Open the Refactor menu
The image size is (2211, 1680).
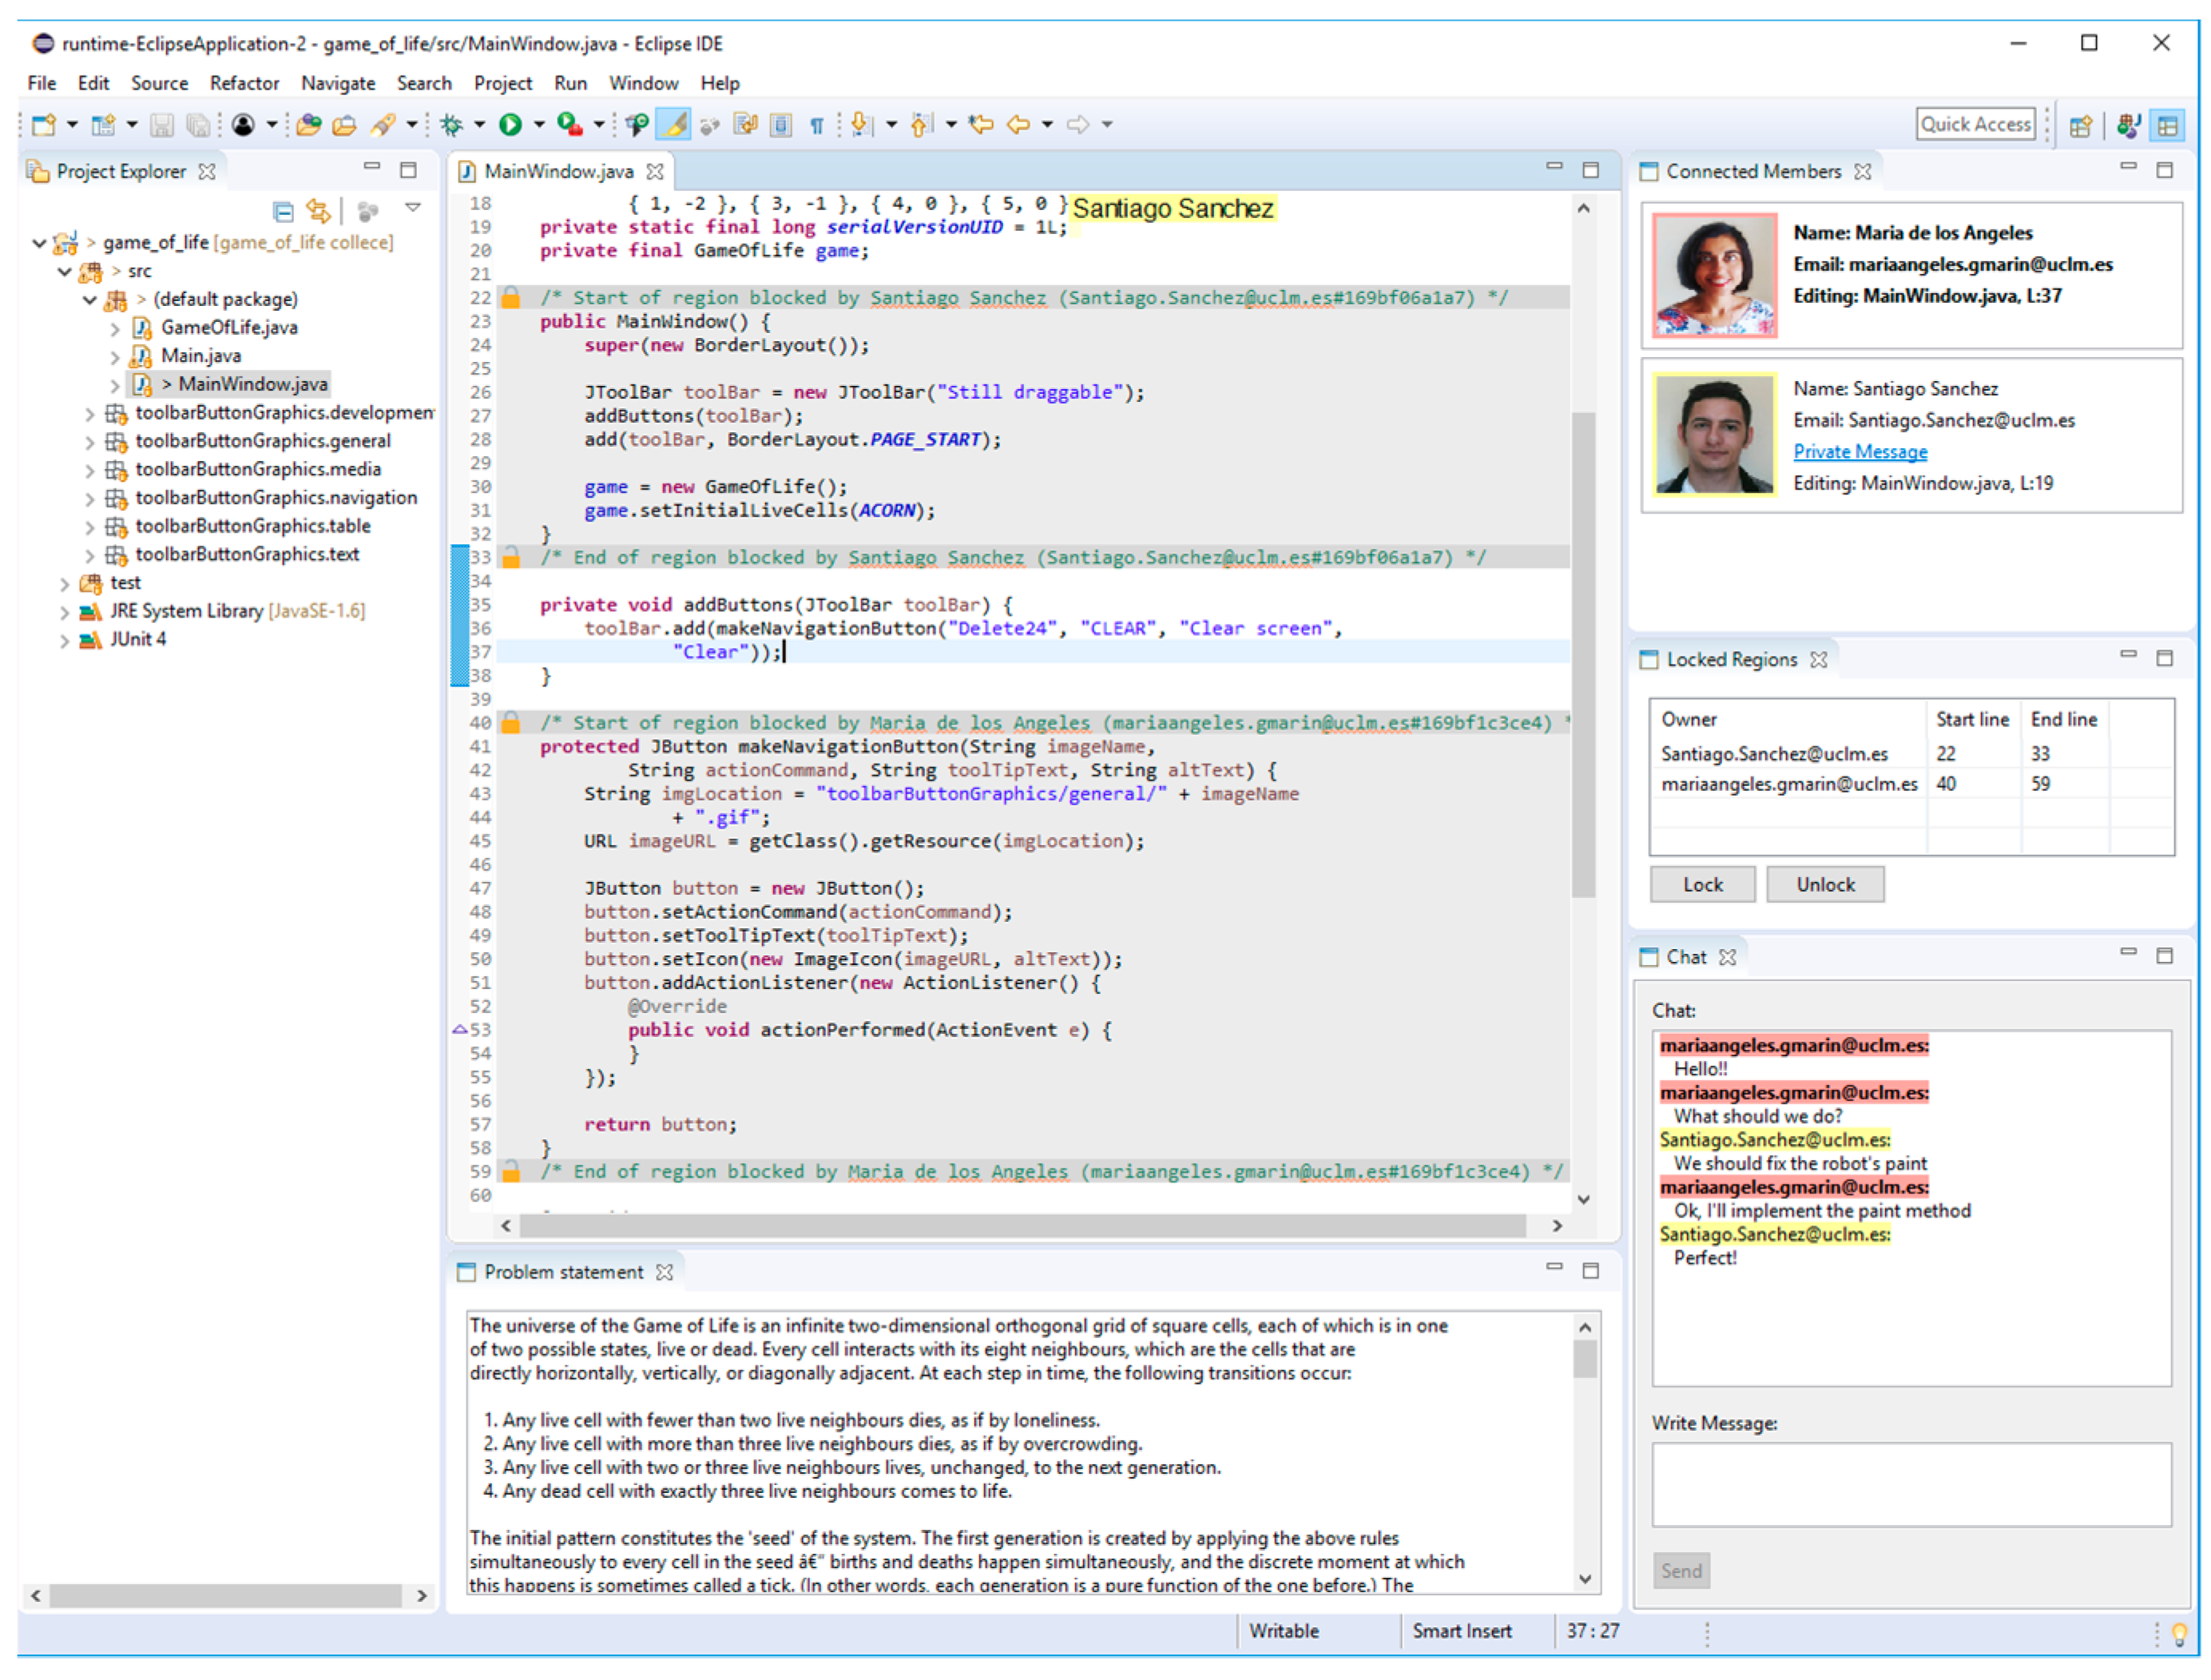coord(244,83)
